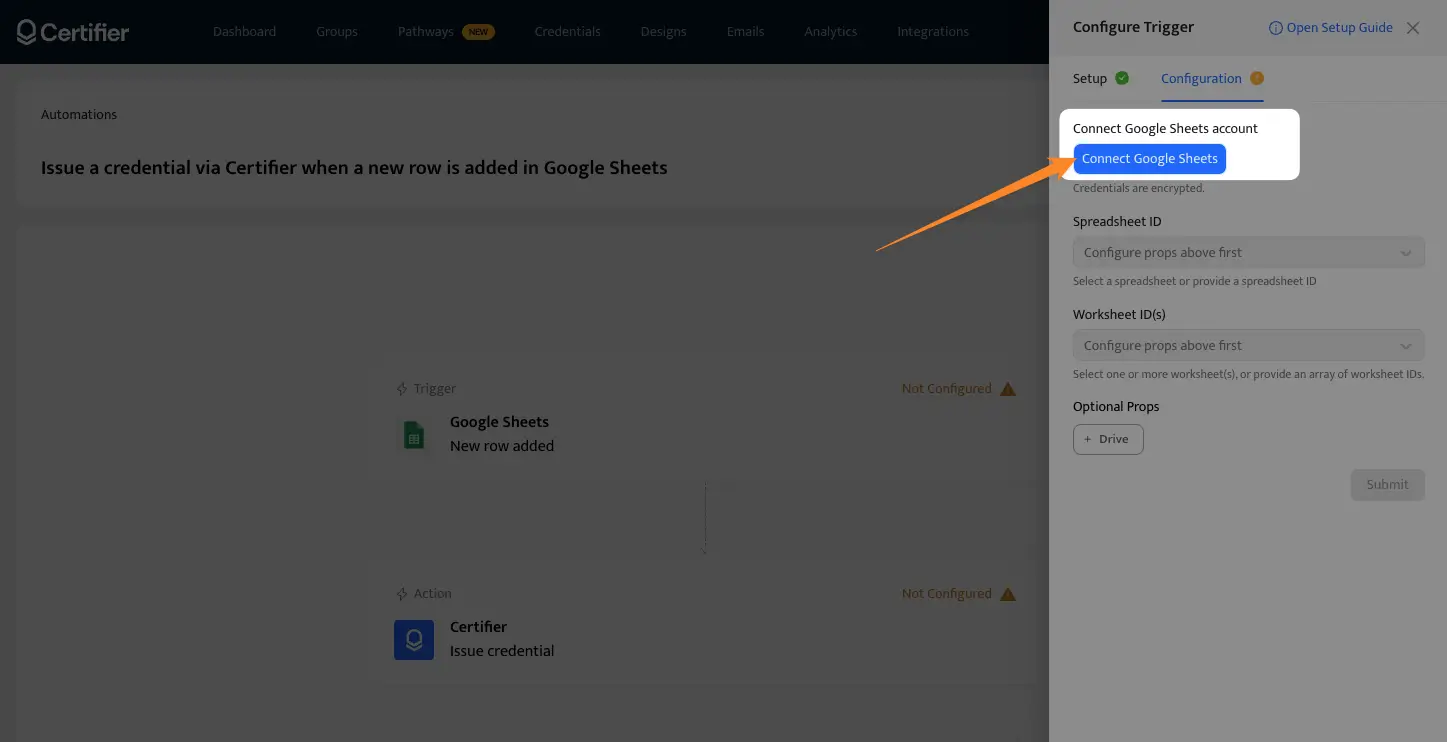Switch to the Configuration tab
Screen dimensions: 1447x742
point(1201,79)
